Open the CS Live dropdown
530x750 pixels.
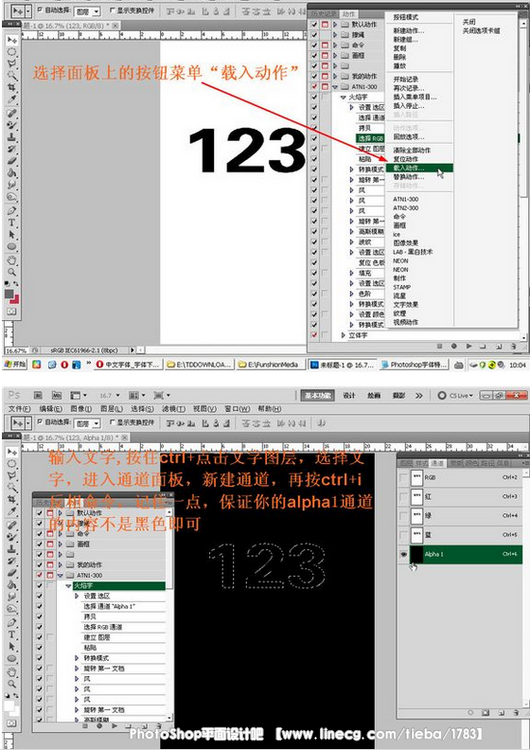tap(456, 396)
